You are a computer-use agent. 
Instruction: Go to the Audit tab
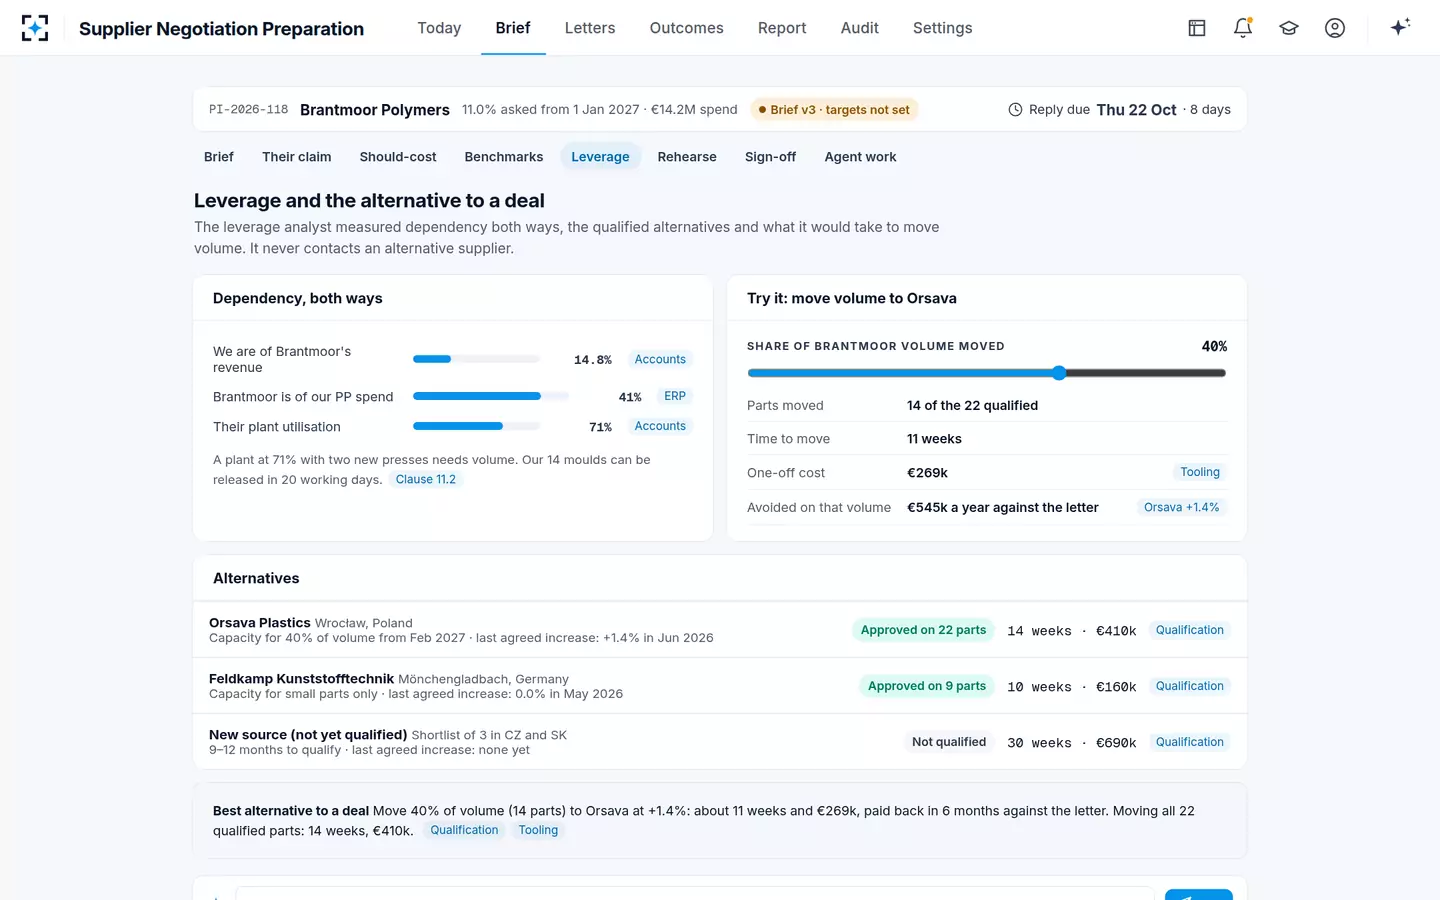(860, 28)
